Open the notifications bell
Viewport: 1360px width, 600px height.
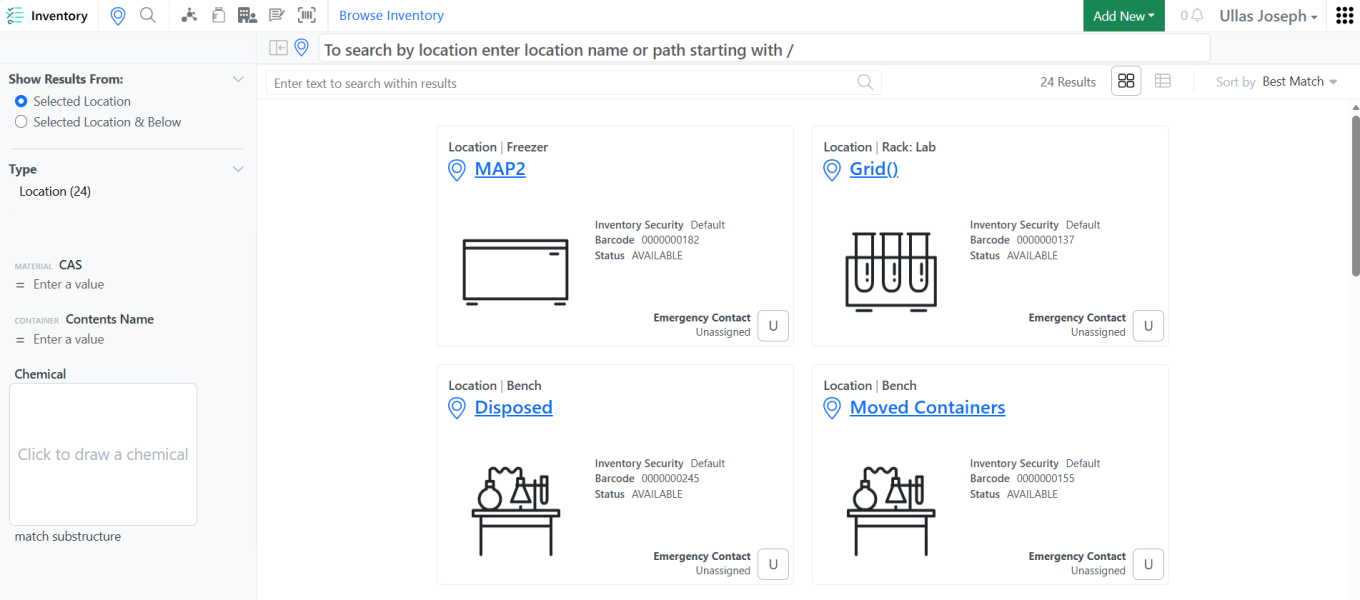(1197, 16)
